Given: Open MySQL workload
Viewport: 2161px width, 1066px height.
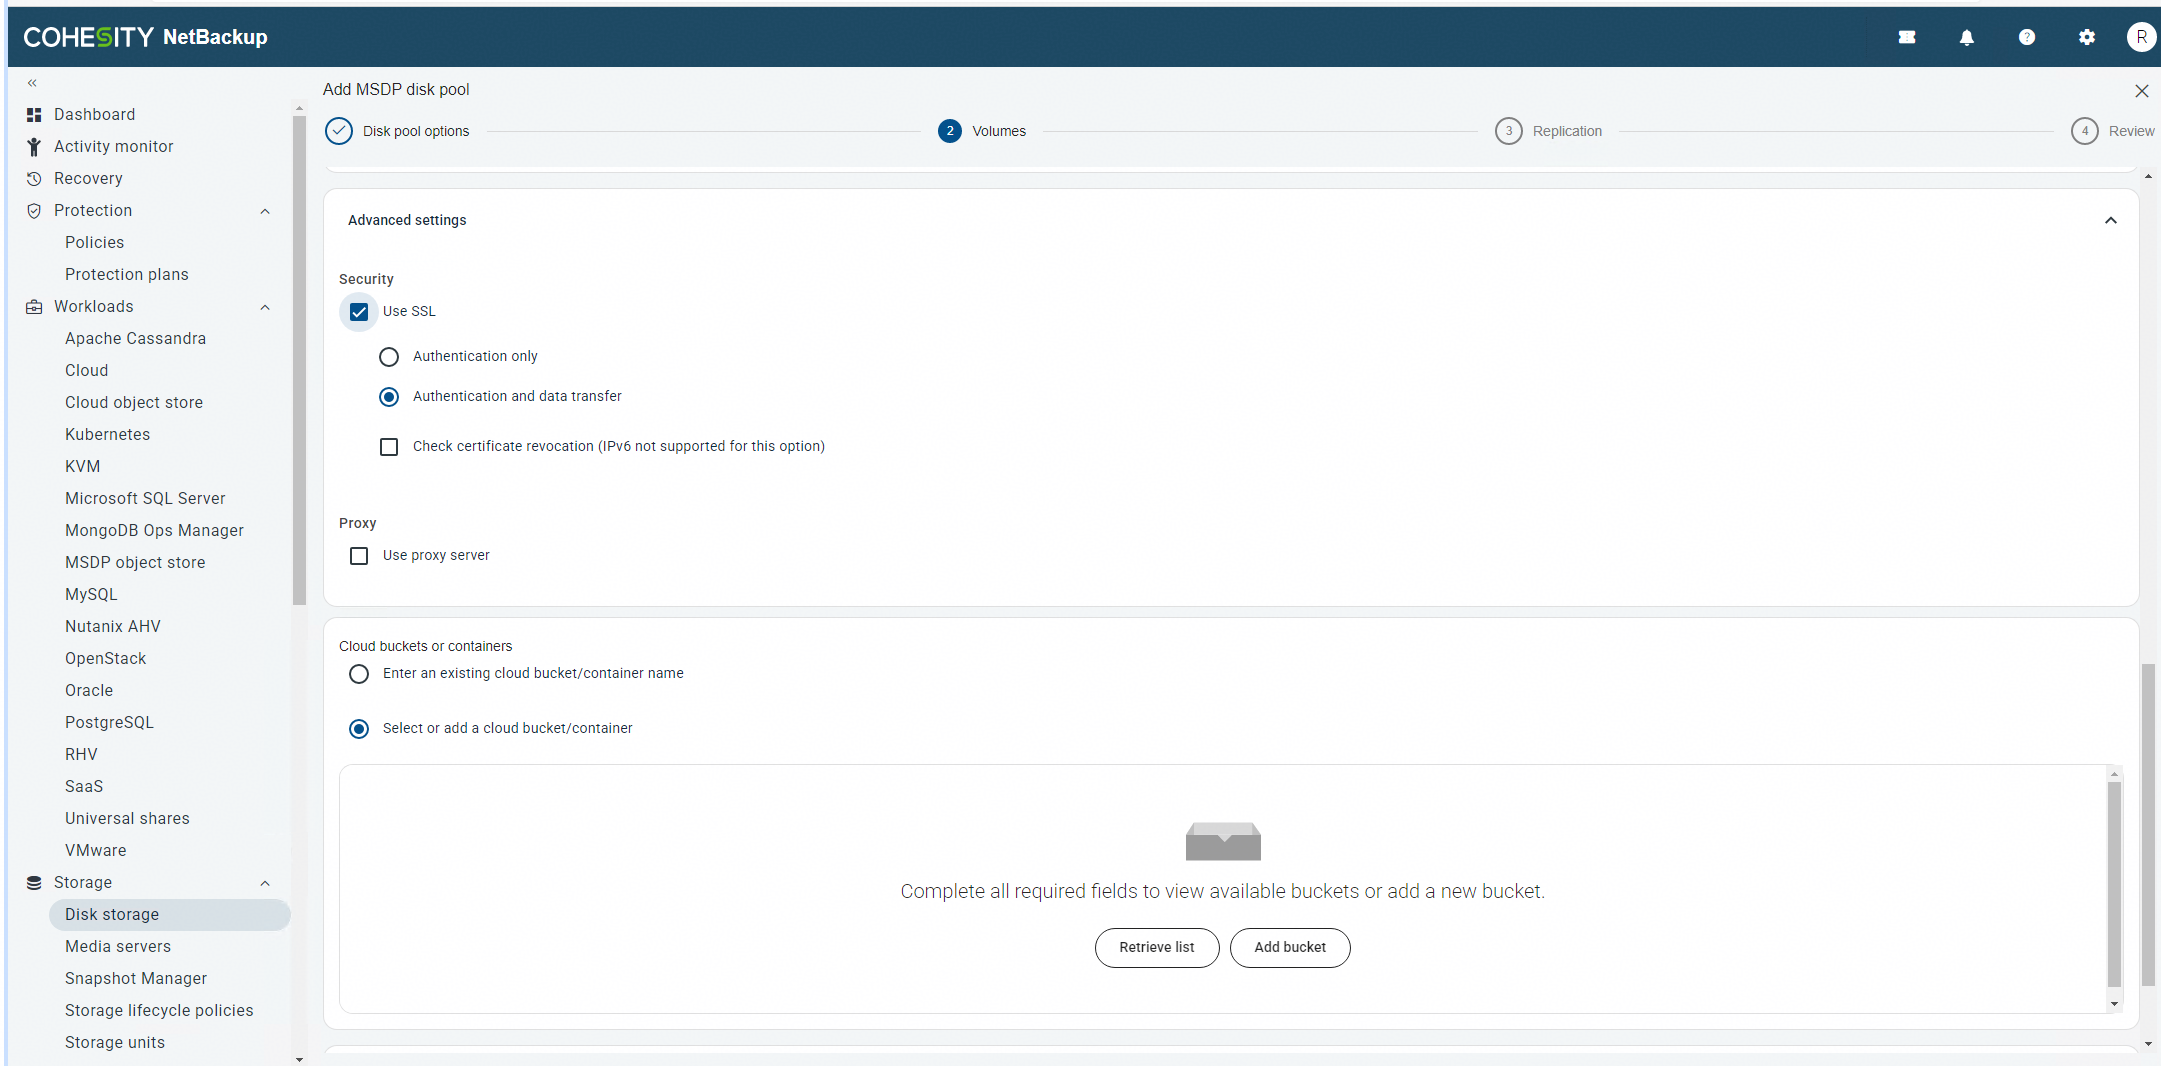Looking at the screenshot, I should point(91,595).
